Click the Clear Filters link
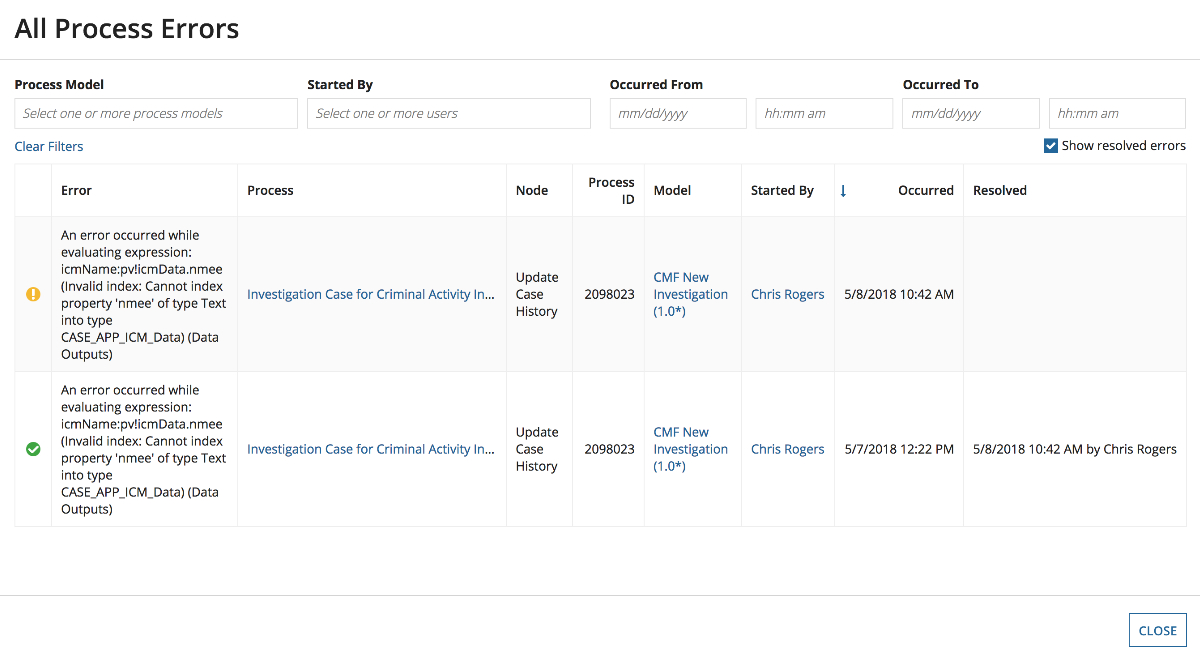Viewport: 1200px width, 658px height. [x=49, y=146]
